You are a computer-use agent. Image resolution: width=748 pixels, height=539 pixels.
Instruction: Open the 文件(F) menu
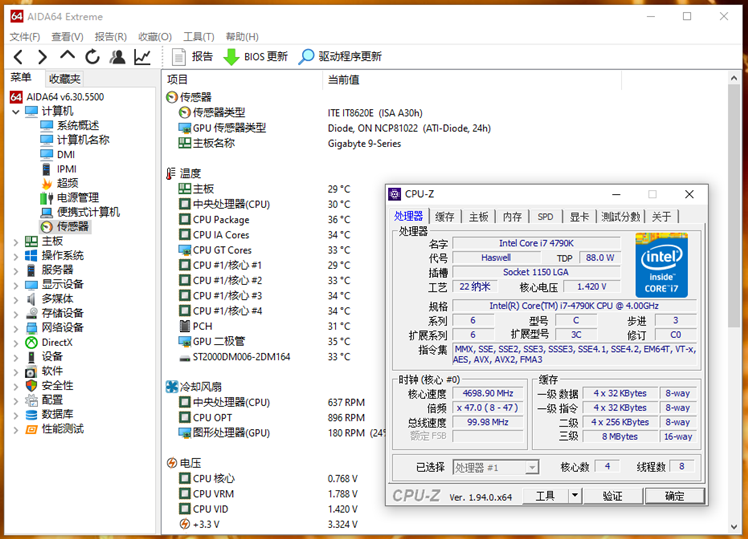click(x=25, y=37)
